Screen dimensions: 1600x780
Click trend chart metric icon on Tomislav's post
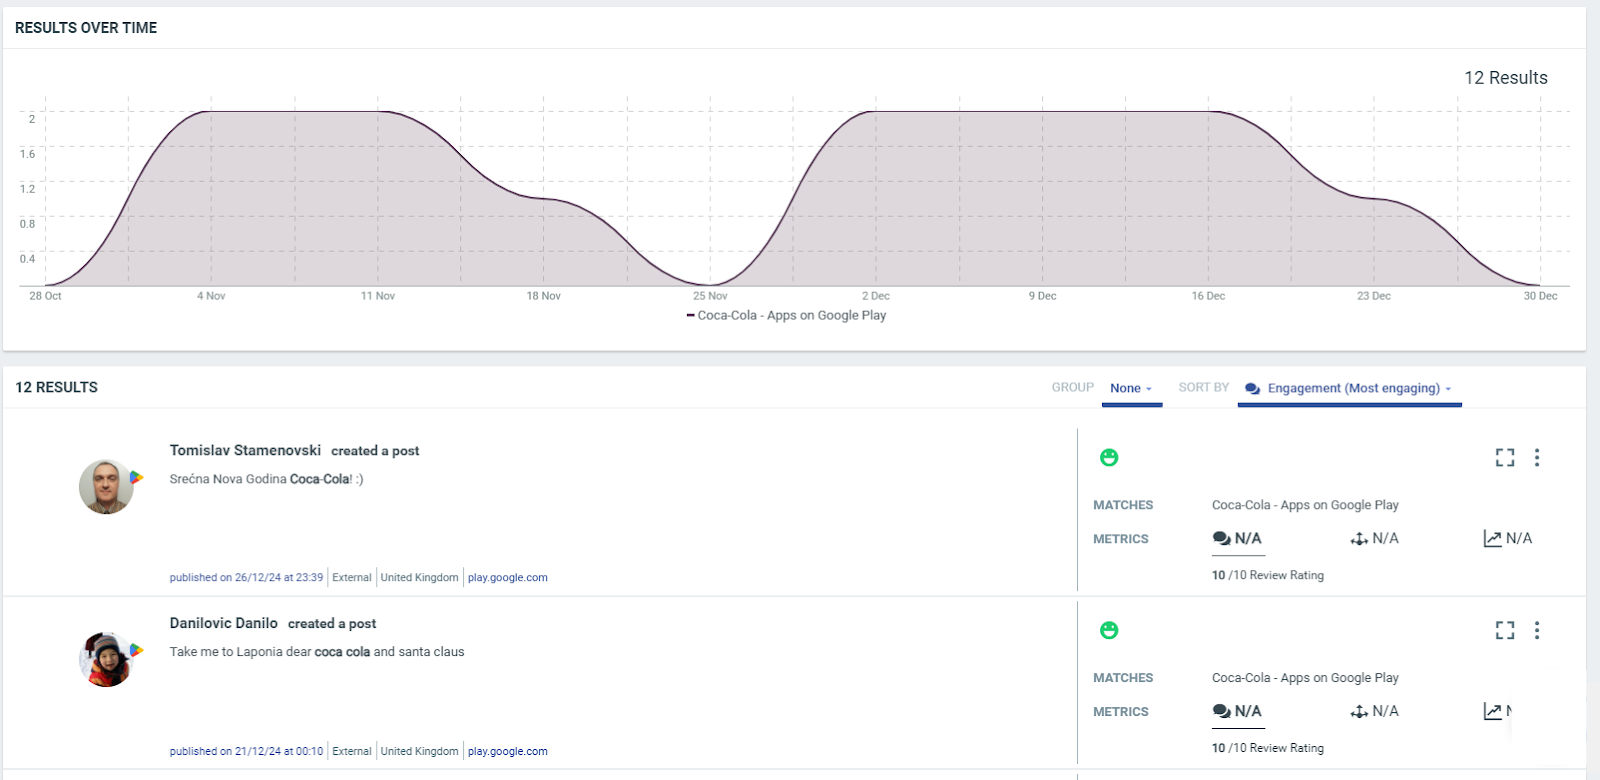tap(1492, 539)
